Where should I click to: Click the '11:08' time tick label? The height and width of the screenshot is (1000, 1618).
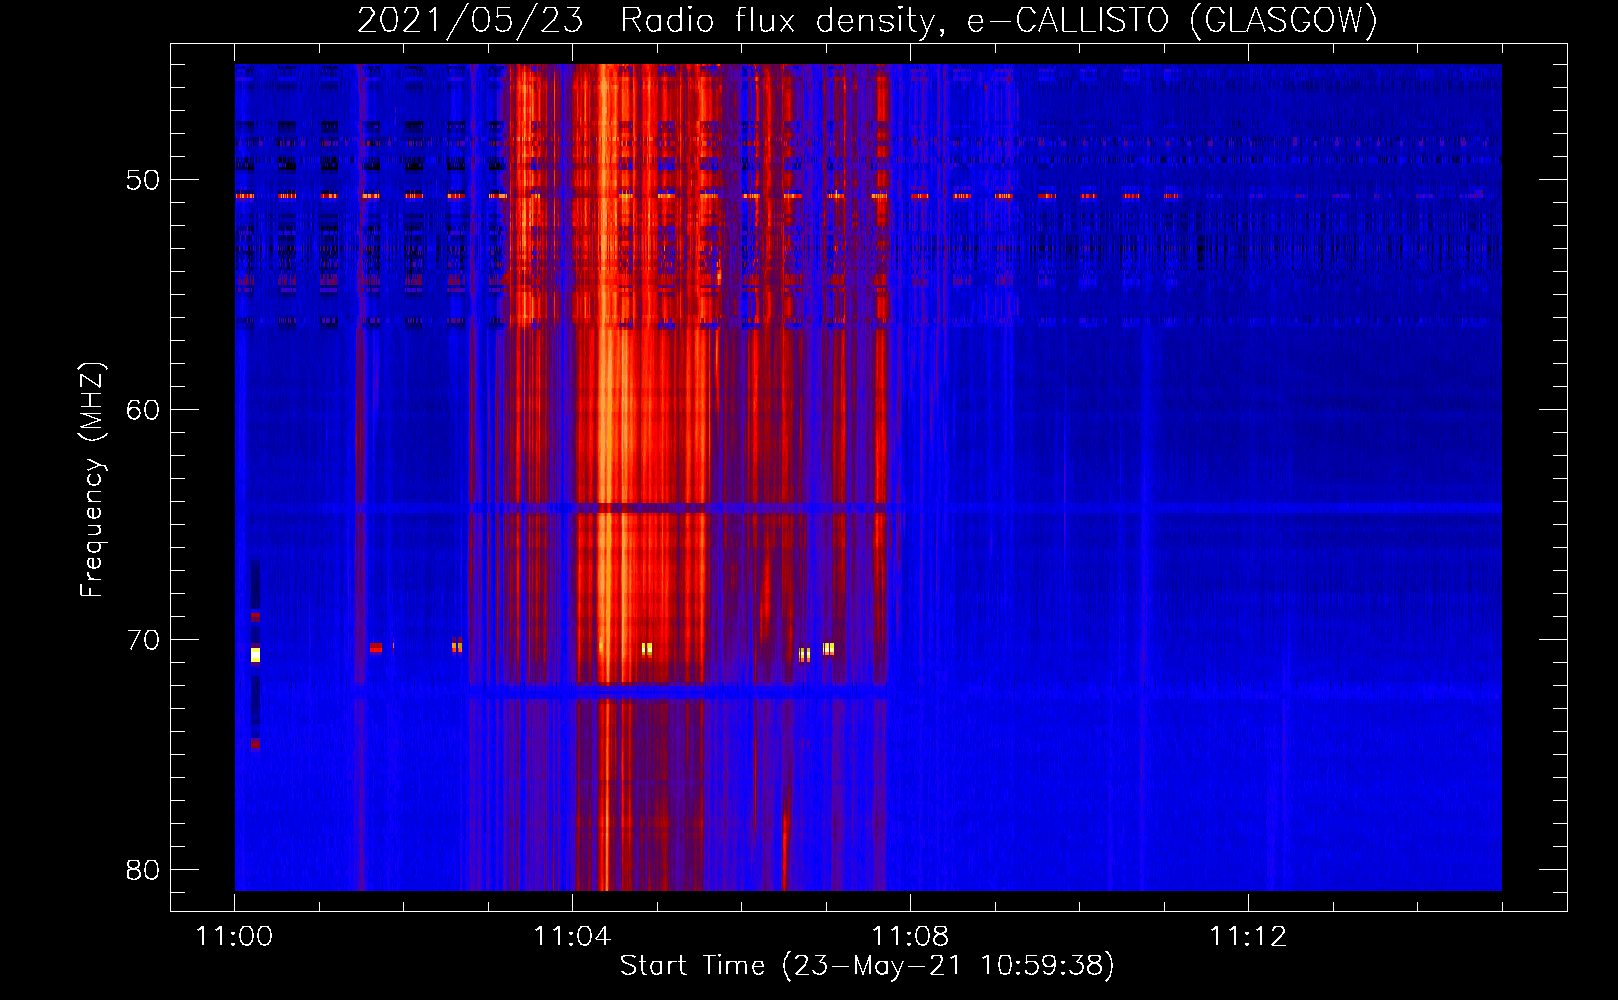pyautogui.click(x=910, y=937)
